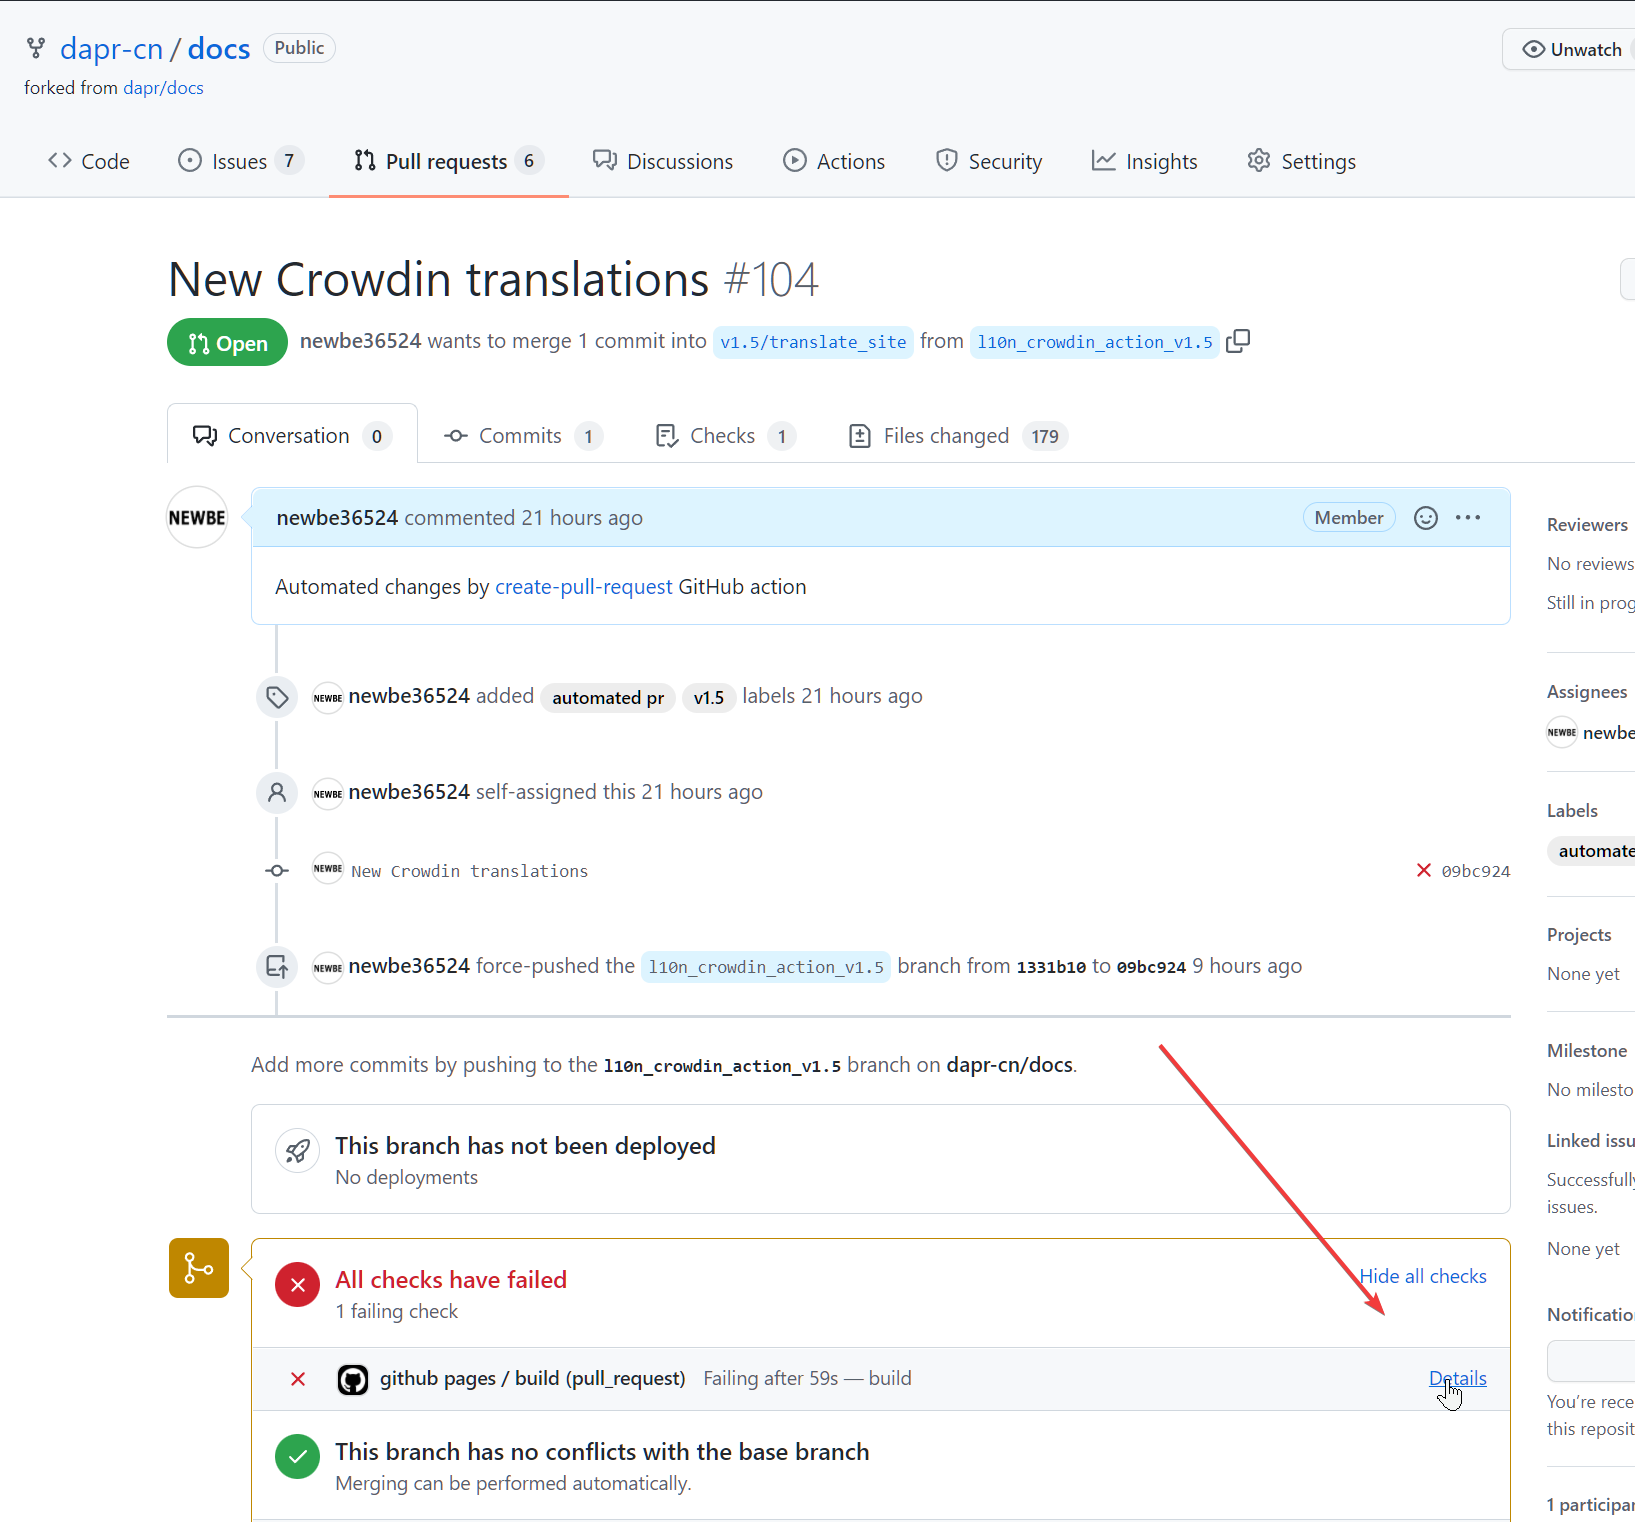Image resolution: width=1635 pixels, height=1522 pixels.
Task: Click the rocket deployment icon
Action: [297, 1150]
